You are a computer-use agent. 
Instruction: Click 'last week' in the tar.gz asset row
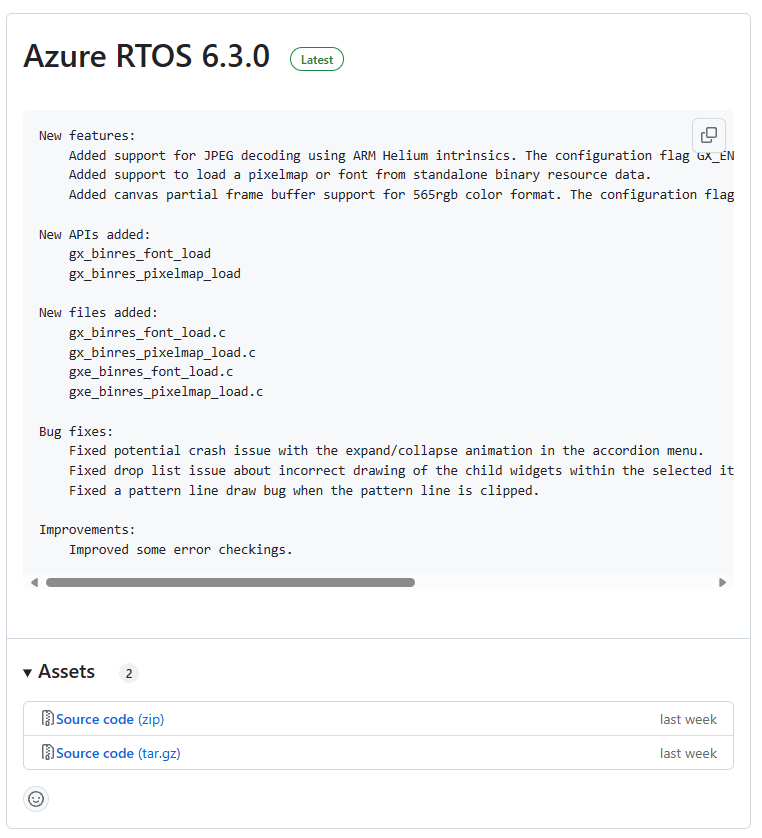click(x=688, y=754)
